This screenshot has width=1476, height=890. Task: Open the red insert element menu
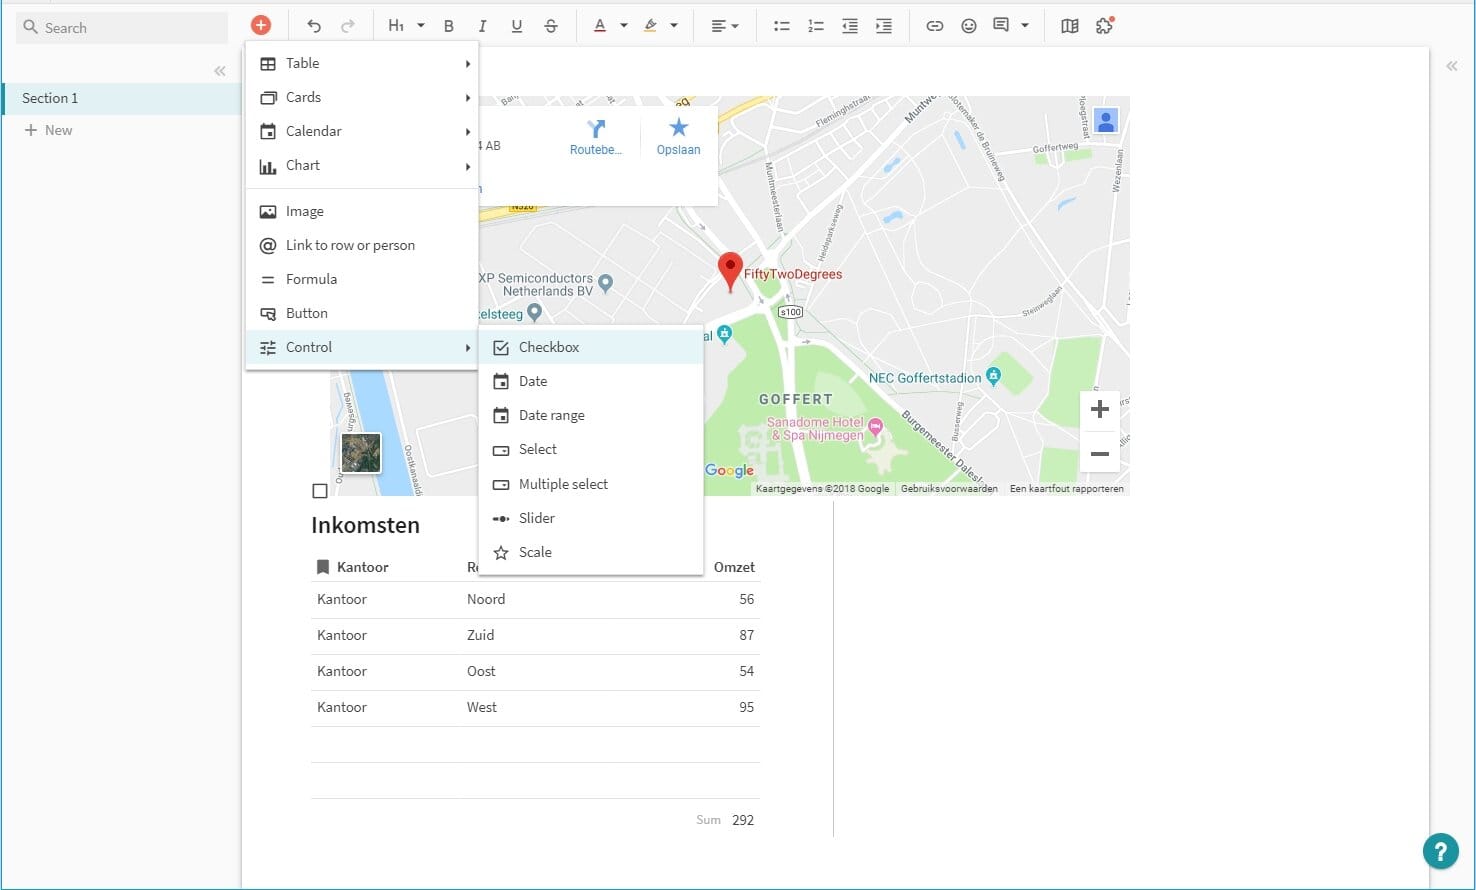tap(260, 25)
